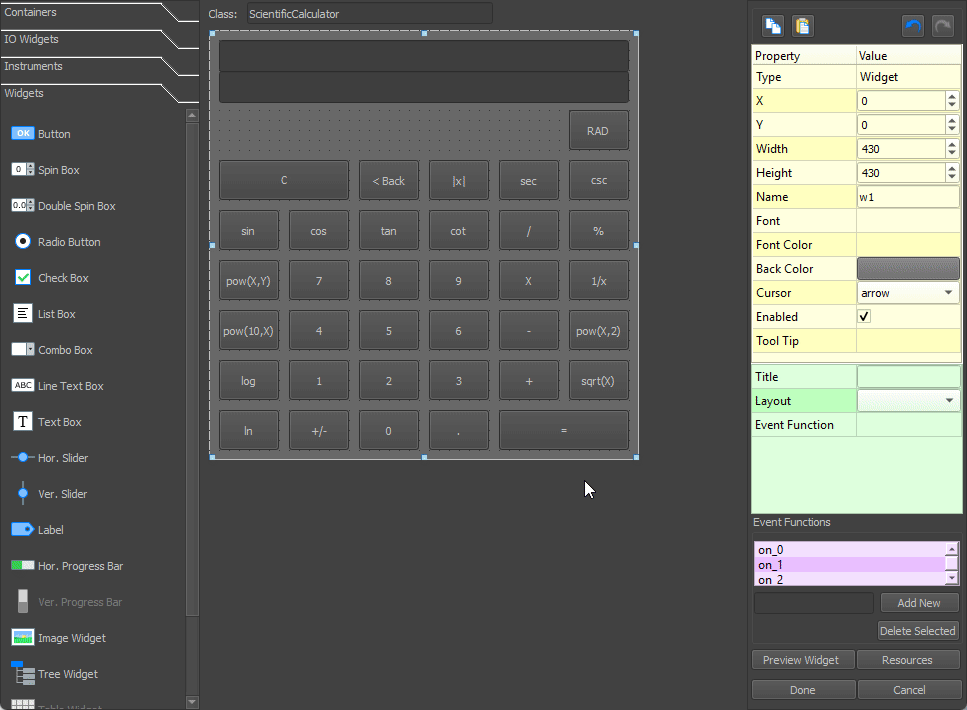Image resolution: width=967 pixels, height=710 pixels.
Task: Click the Add New button
Action: pos(919,603)
